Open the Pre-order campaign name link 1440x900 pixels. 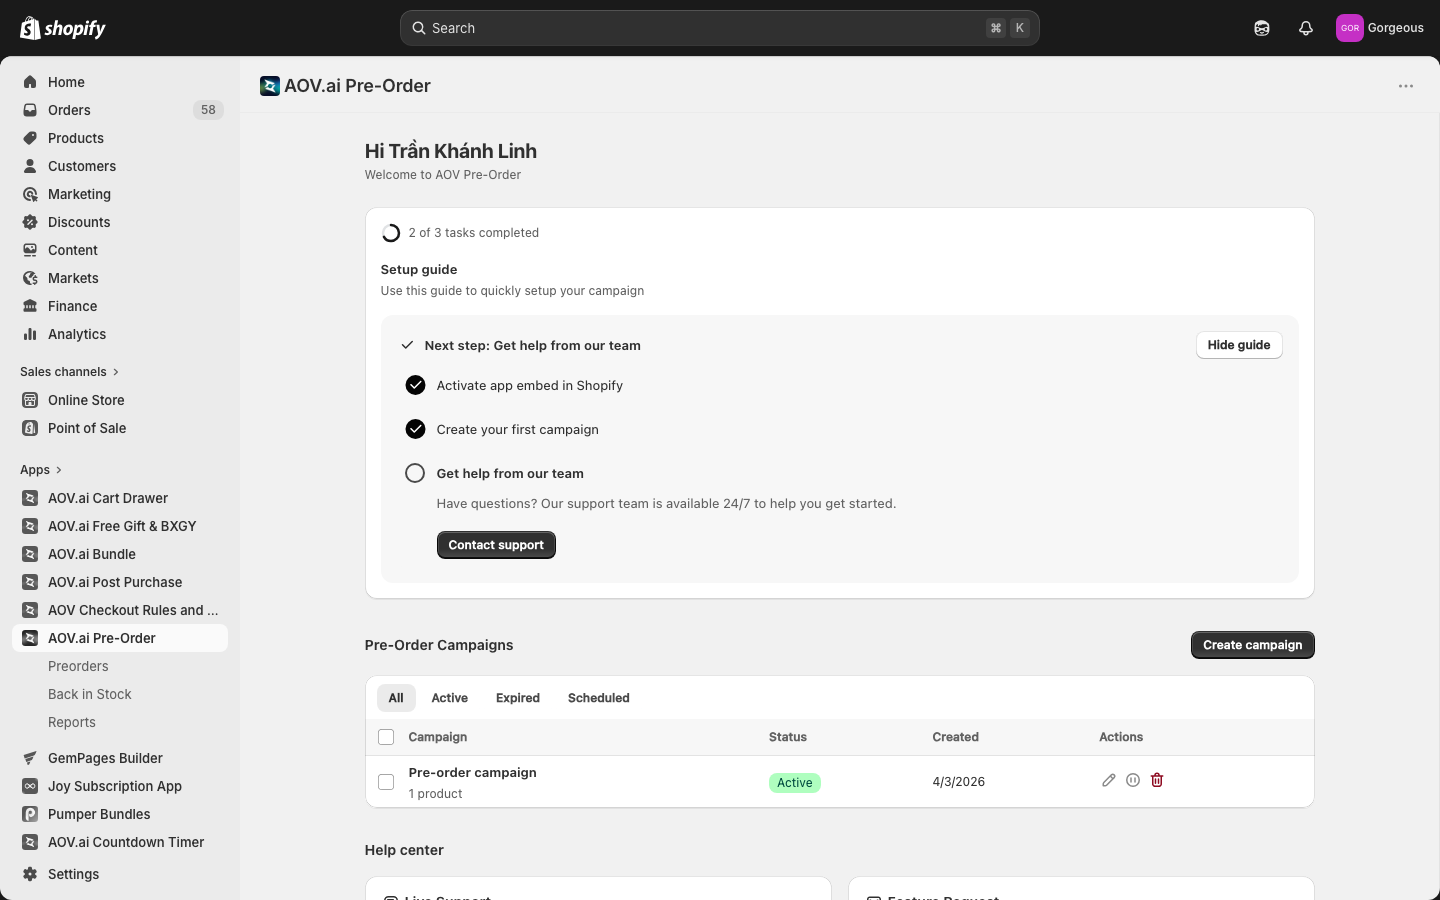(x=472, y=772)
